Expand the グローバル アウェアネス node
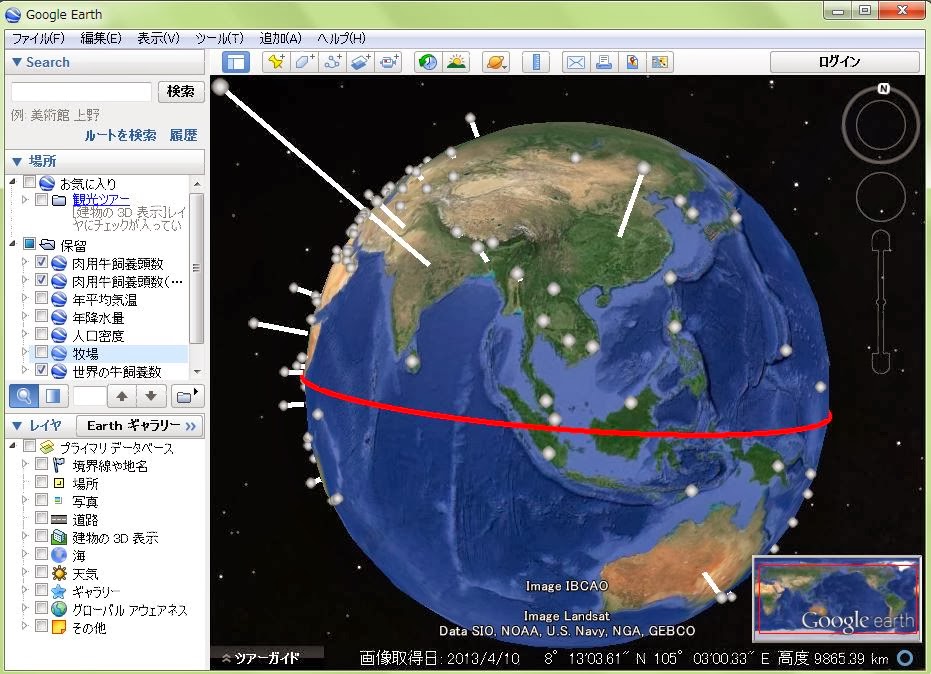Image resolution: width=931 pixels, height=674 pixels. click(x=25, y=607)
